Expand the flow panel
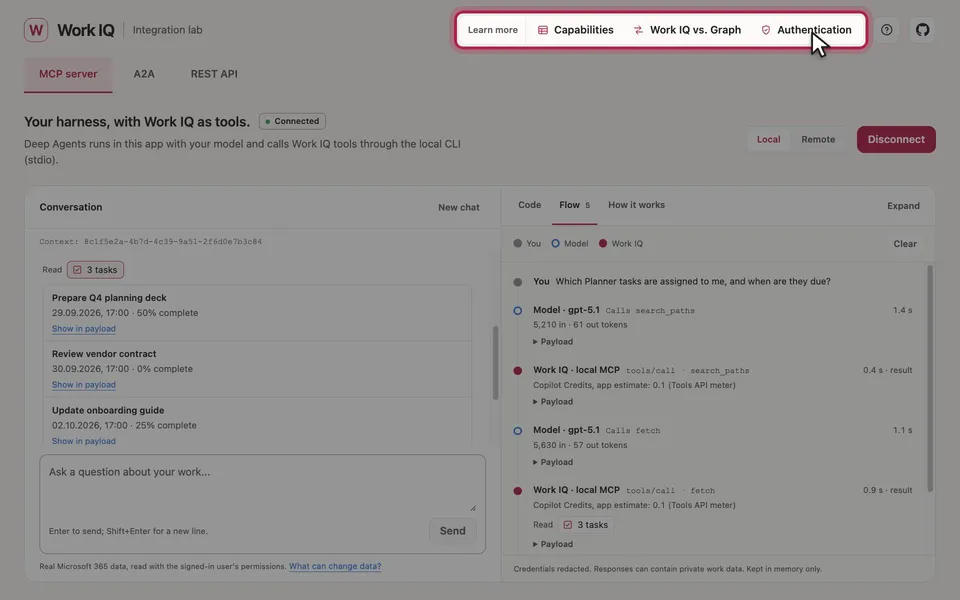Image resolution: width=960 pixels, height=600 pixels. [x=903, y=206]
